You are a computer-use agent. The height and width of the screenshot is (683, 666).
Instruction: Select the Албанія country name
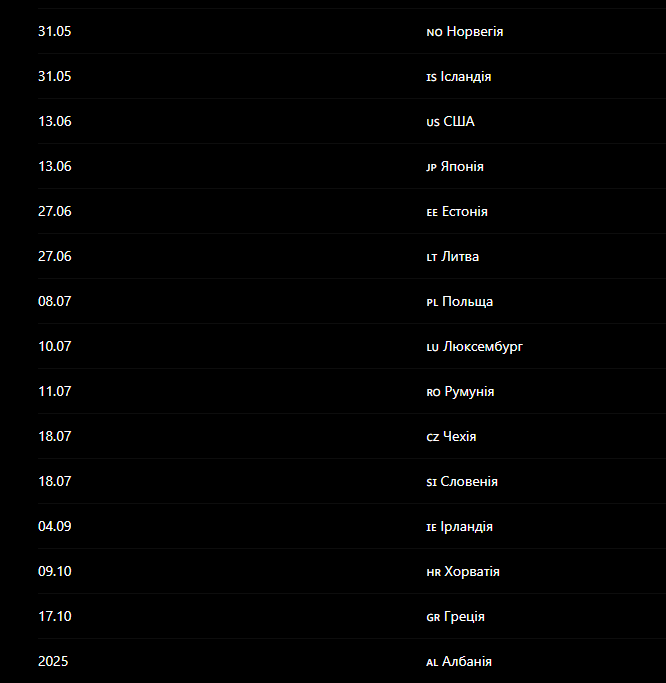[x=467, y=661]
